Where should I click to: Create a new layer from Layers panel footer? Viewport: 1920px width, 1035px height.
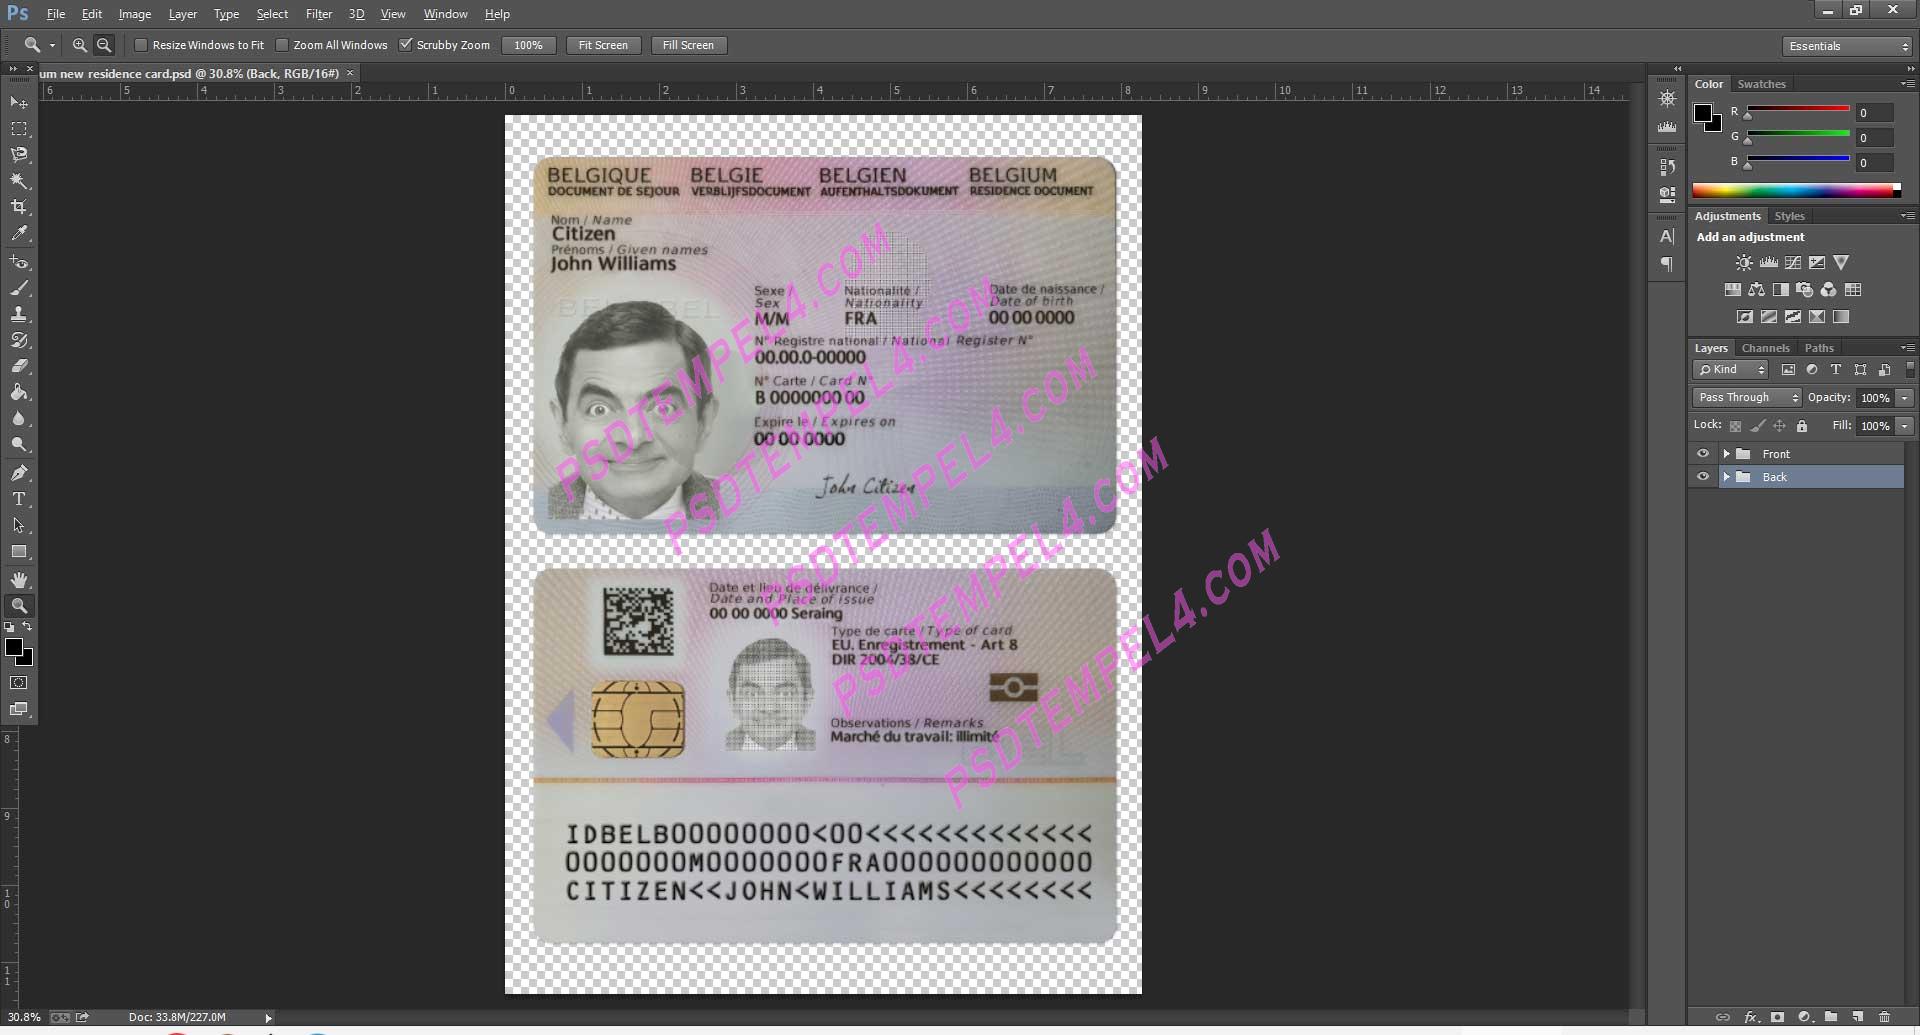(x=1857, y=1017)
